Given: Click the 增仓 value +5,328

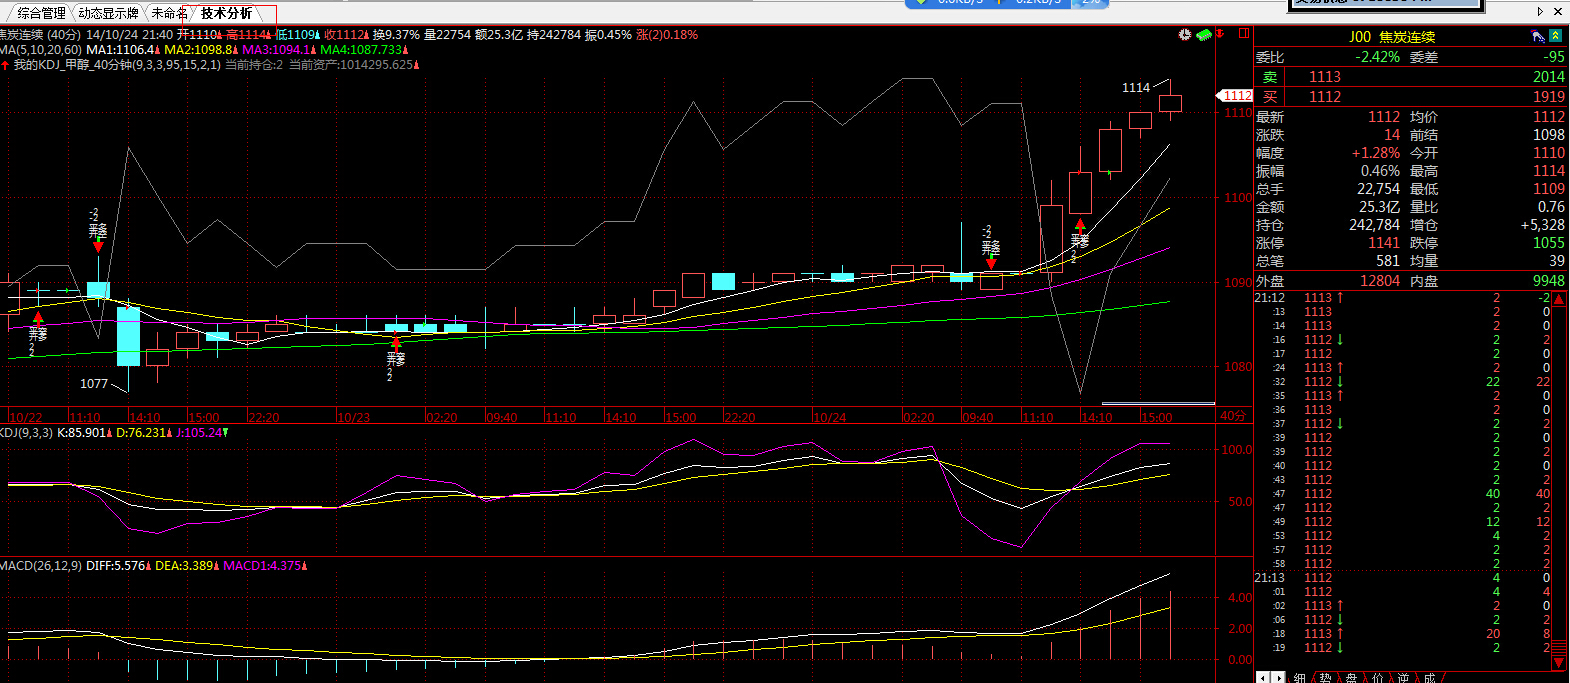Looking at the screenshot, I should (x=1543, y=225).
